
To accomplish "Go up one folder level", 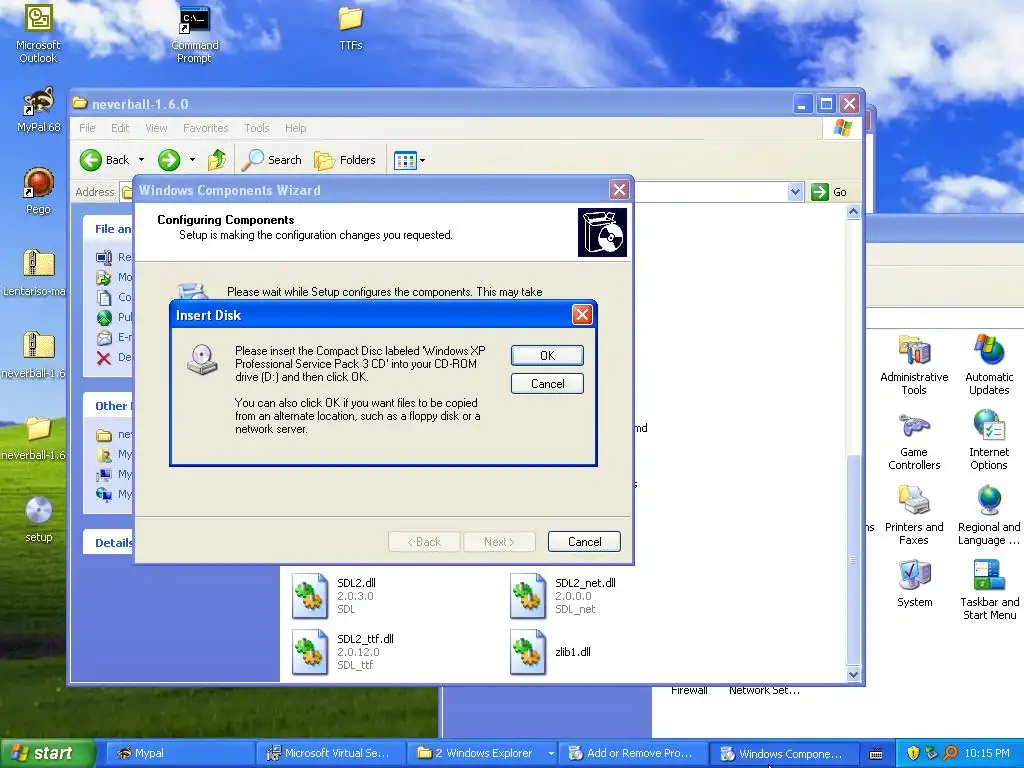I will [x=217, y=160].
